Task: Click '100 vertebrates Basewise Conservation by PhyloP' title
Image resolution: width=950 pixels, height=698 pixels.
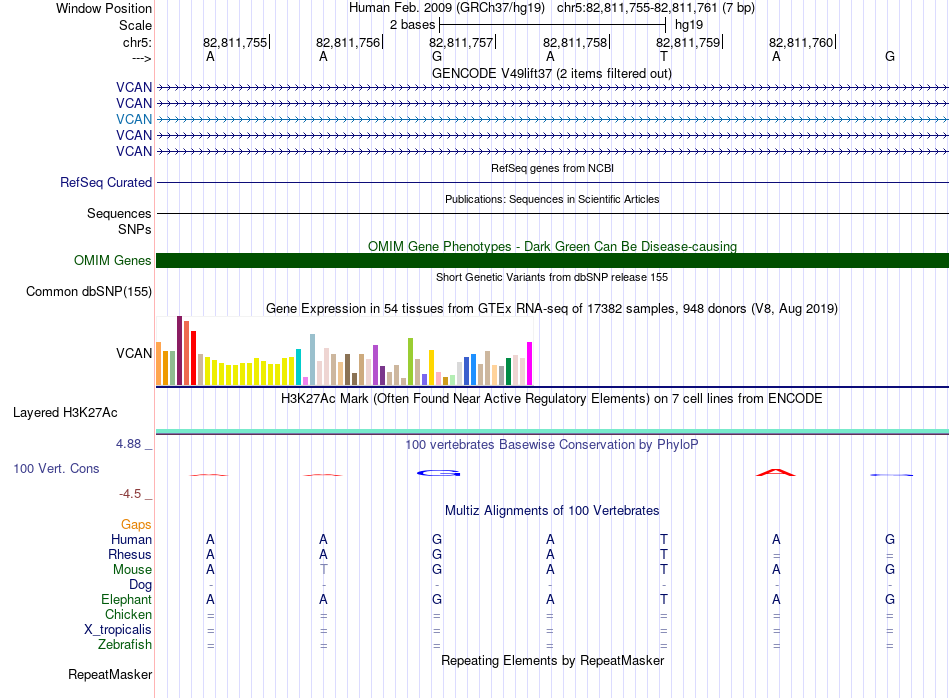Action: coord(552,445)
